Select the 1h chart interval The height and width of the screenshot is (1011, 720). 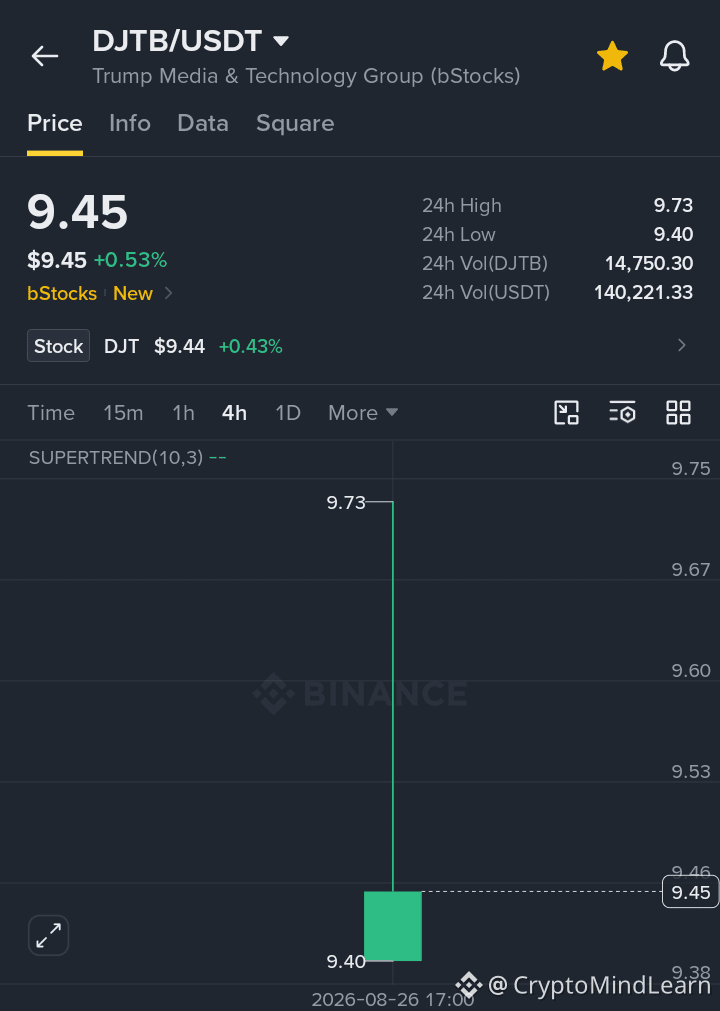pos(183,413)
